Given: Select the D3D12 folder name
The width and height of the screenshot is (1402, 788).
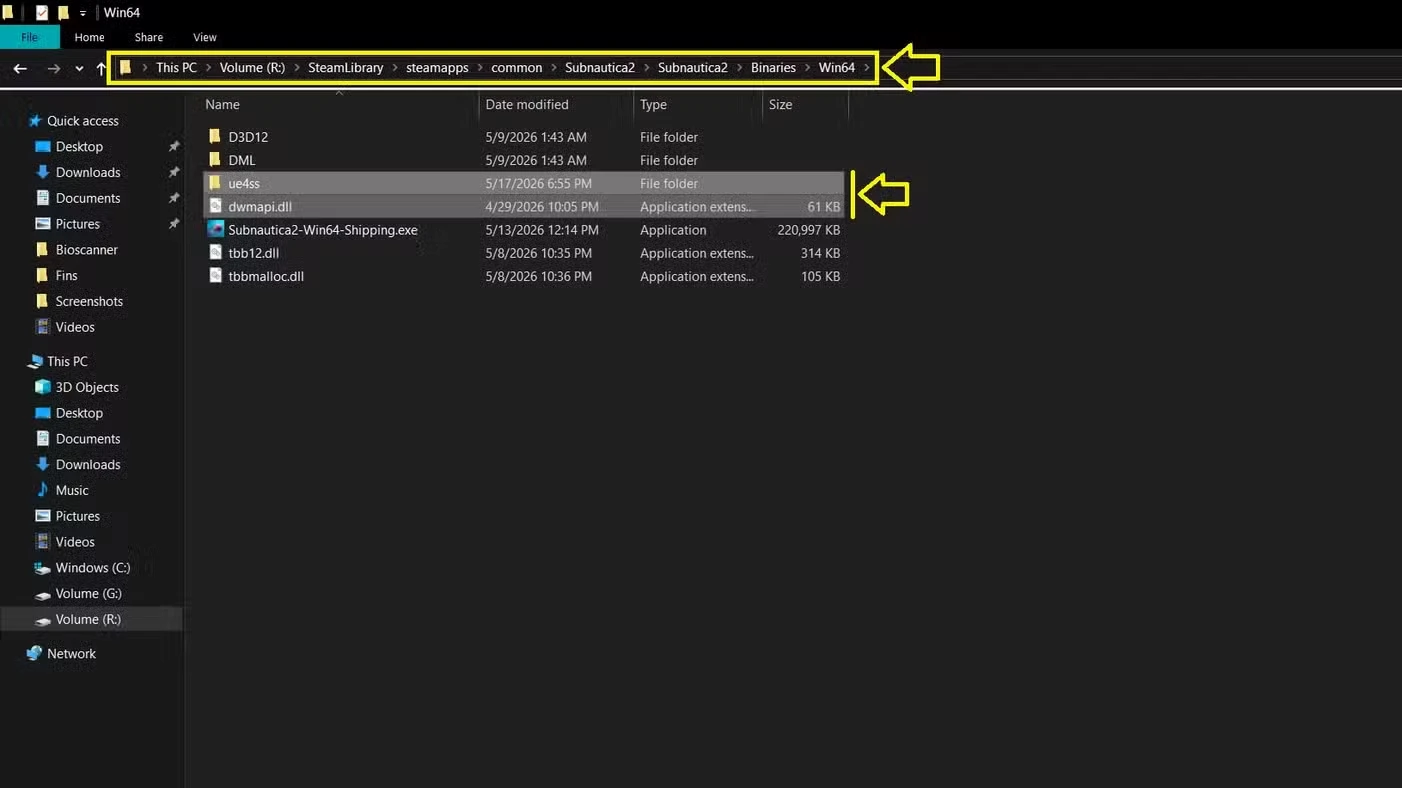Looking at the screenshot, I should [248, 137].
